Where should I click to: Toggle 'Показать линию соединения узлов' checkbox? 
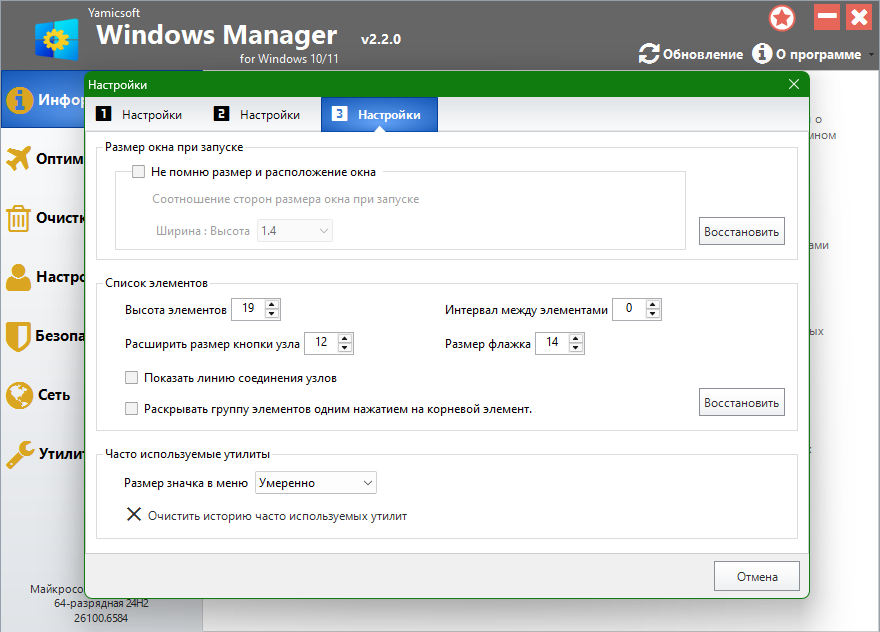[132, 378]
